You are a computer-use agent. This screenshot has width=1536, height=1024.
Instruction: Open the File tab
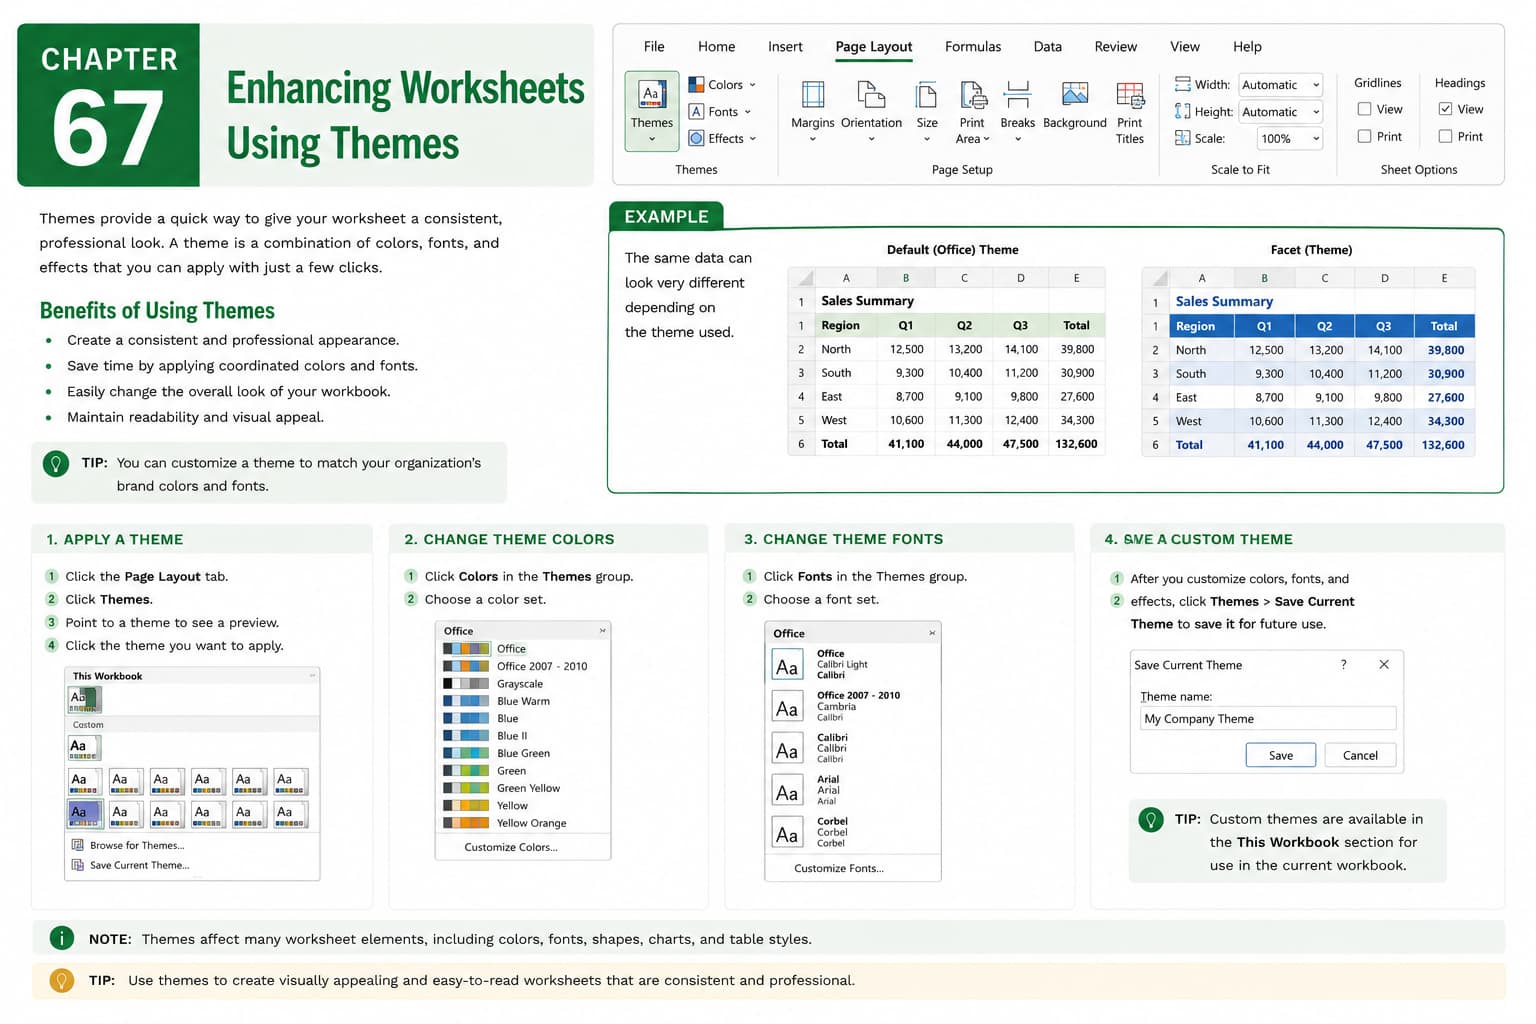click(x=654, y=46)
